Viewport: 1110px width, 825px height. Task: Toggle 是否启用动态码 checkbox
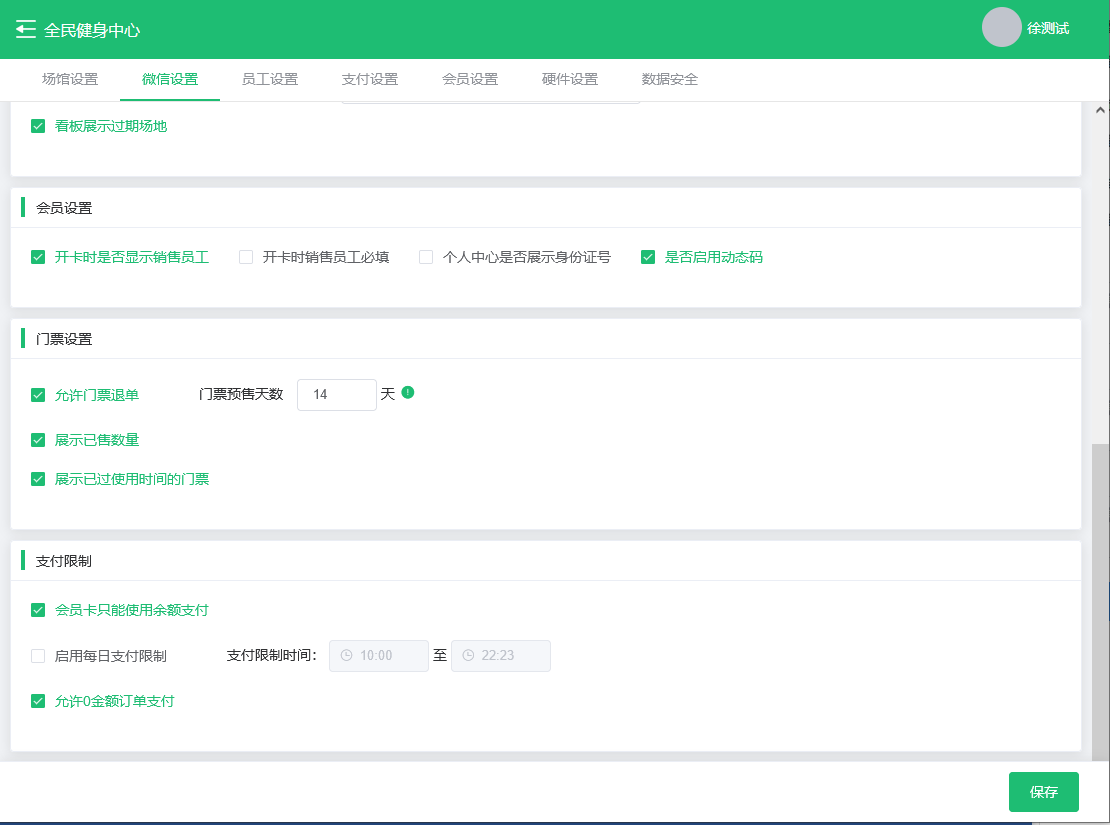[x=648, y=257]
